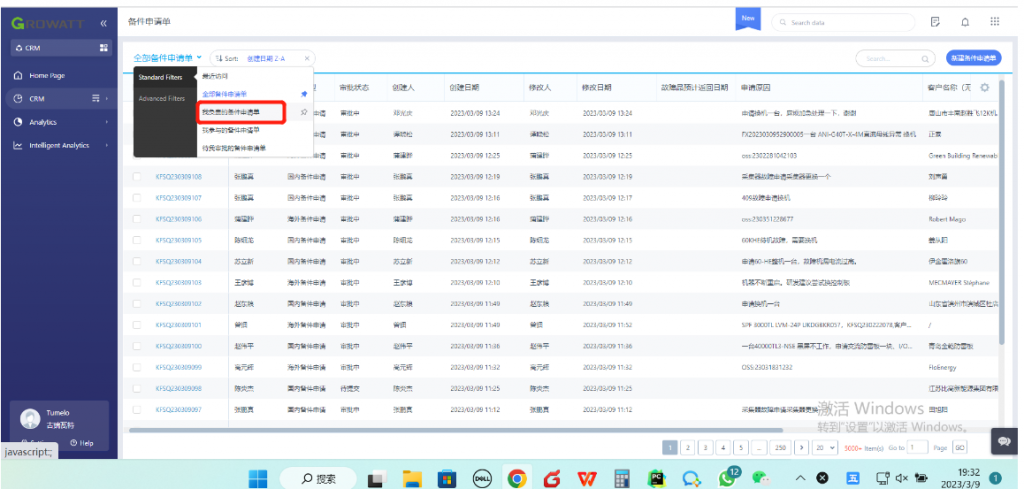
Task: Unpin the blue-pinned filter 全部备件申请单
Action: pos(303,94)
